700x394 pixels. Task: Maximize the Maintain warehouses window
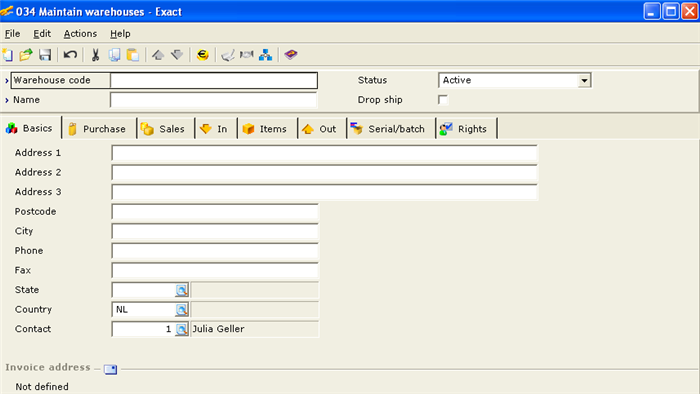[671, 12]
